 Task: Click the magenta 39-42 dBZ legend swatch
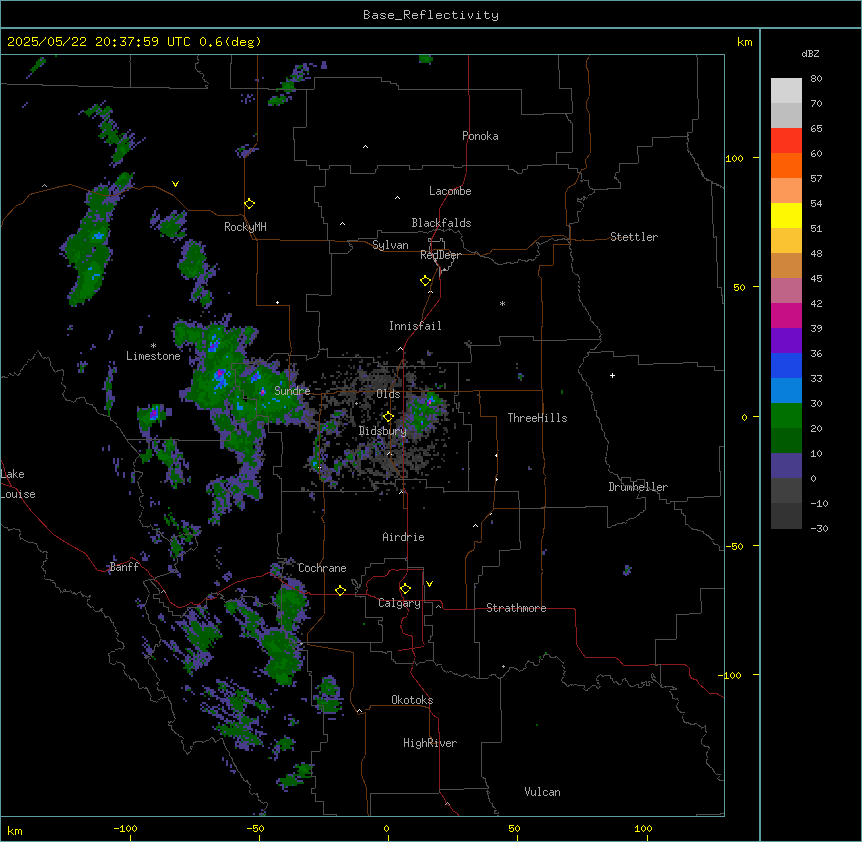(x=786, y=315)
